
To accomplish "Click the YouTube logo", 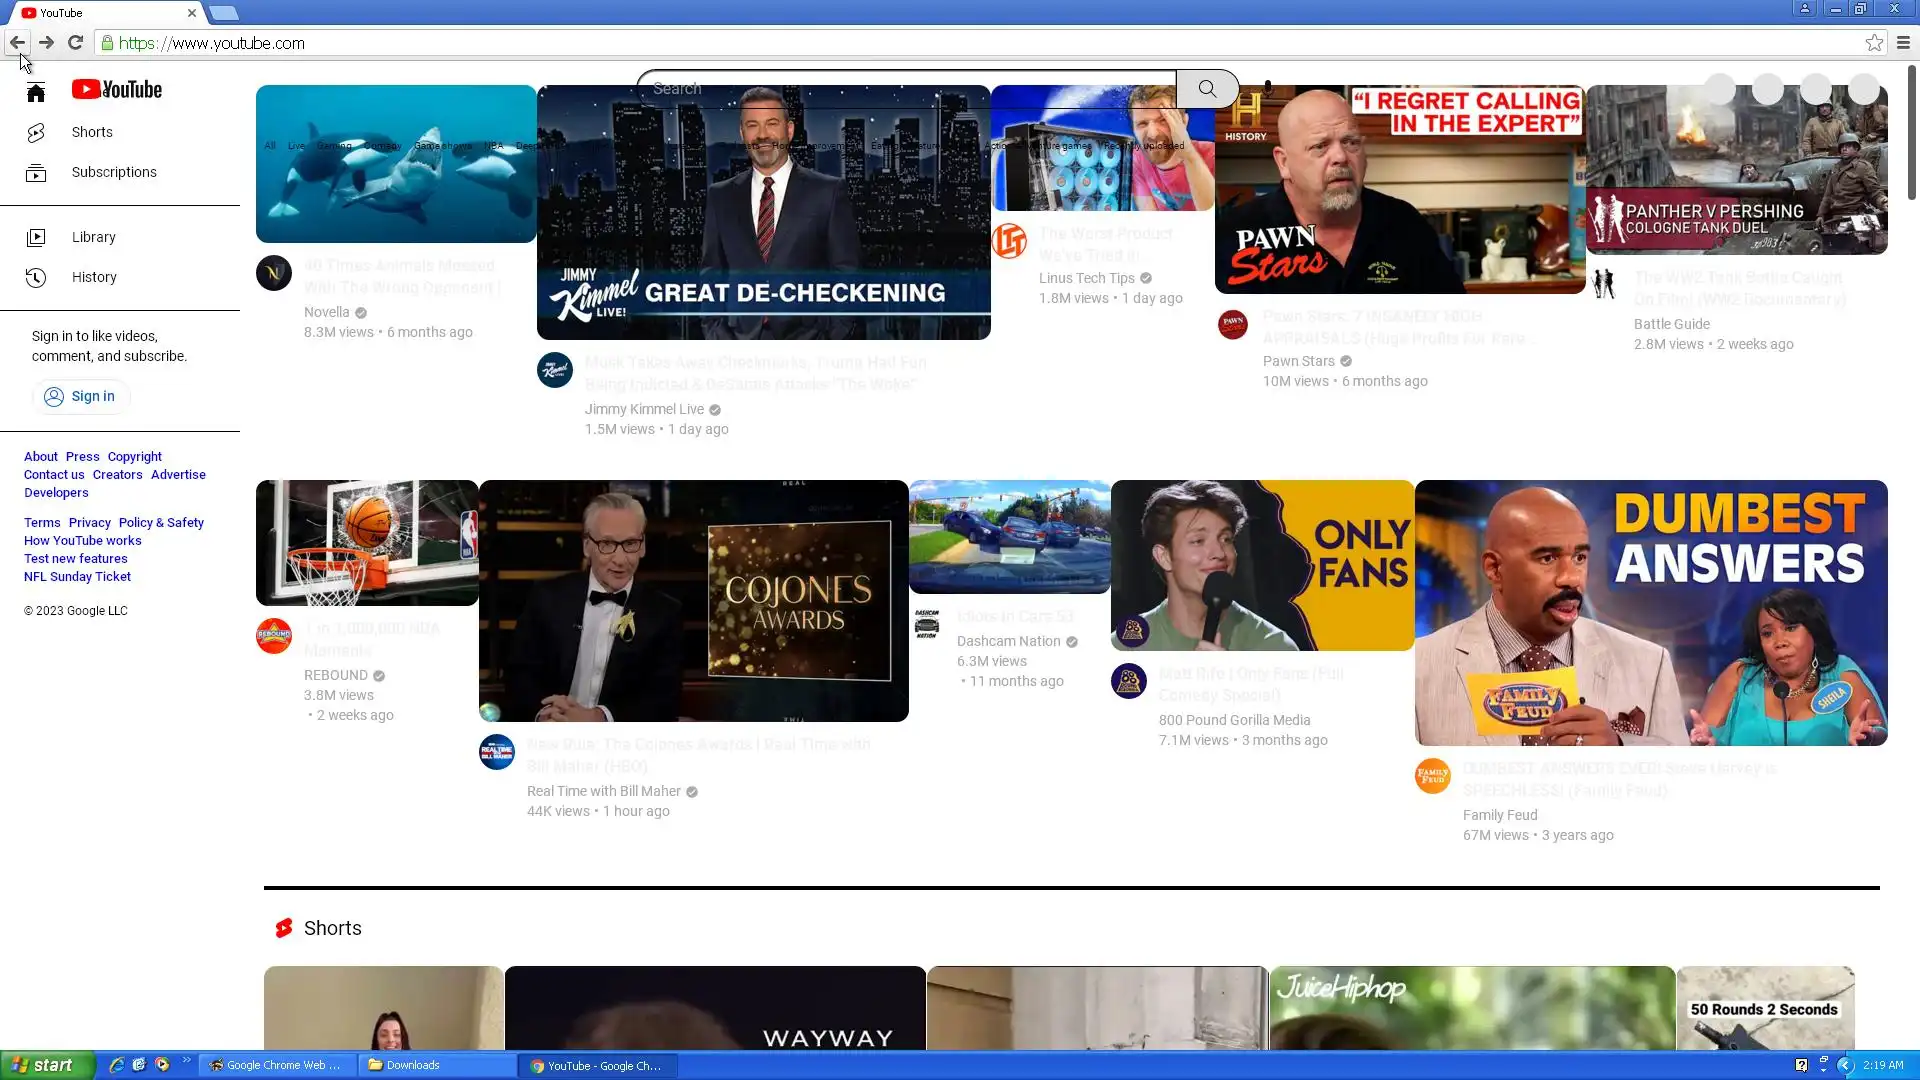I will 117,90.
